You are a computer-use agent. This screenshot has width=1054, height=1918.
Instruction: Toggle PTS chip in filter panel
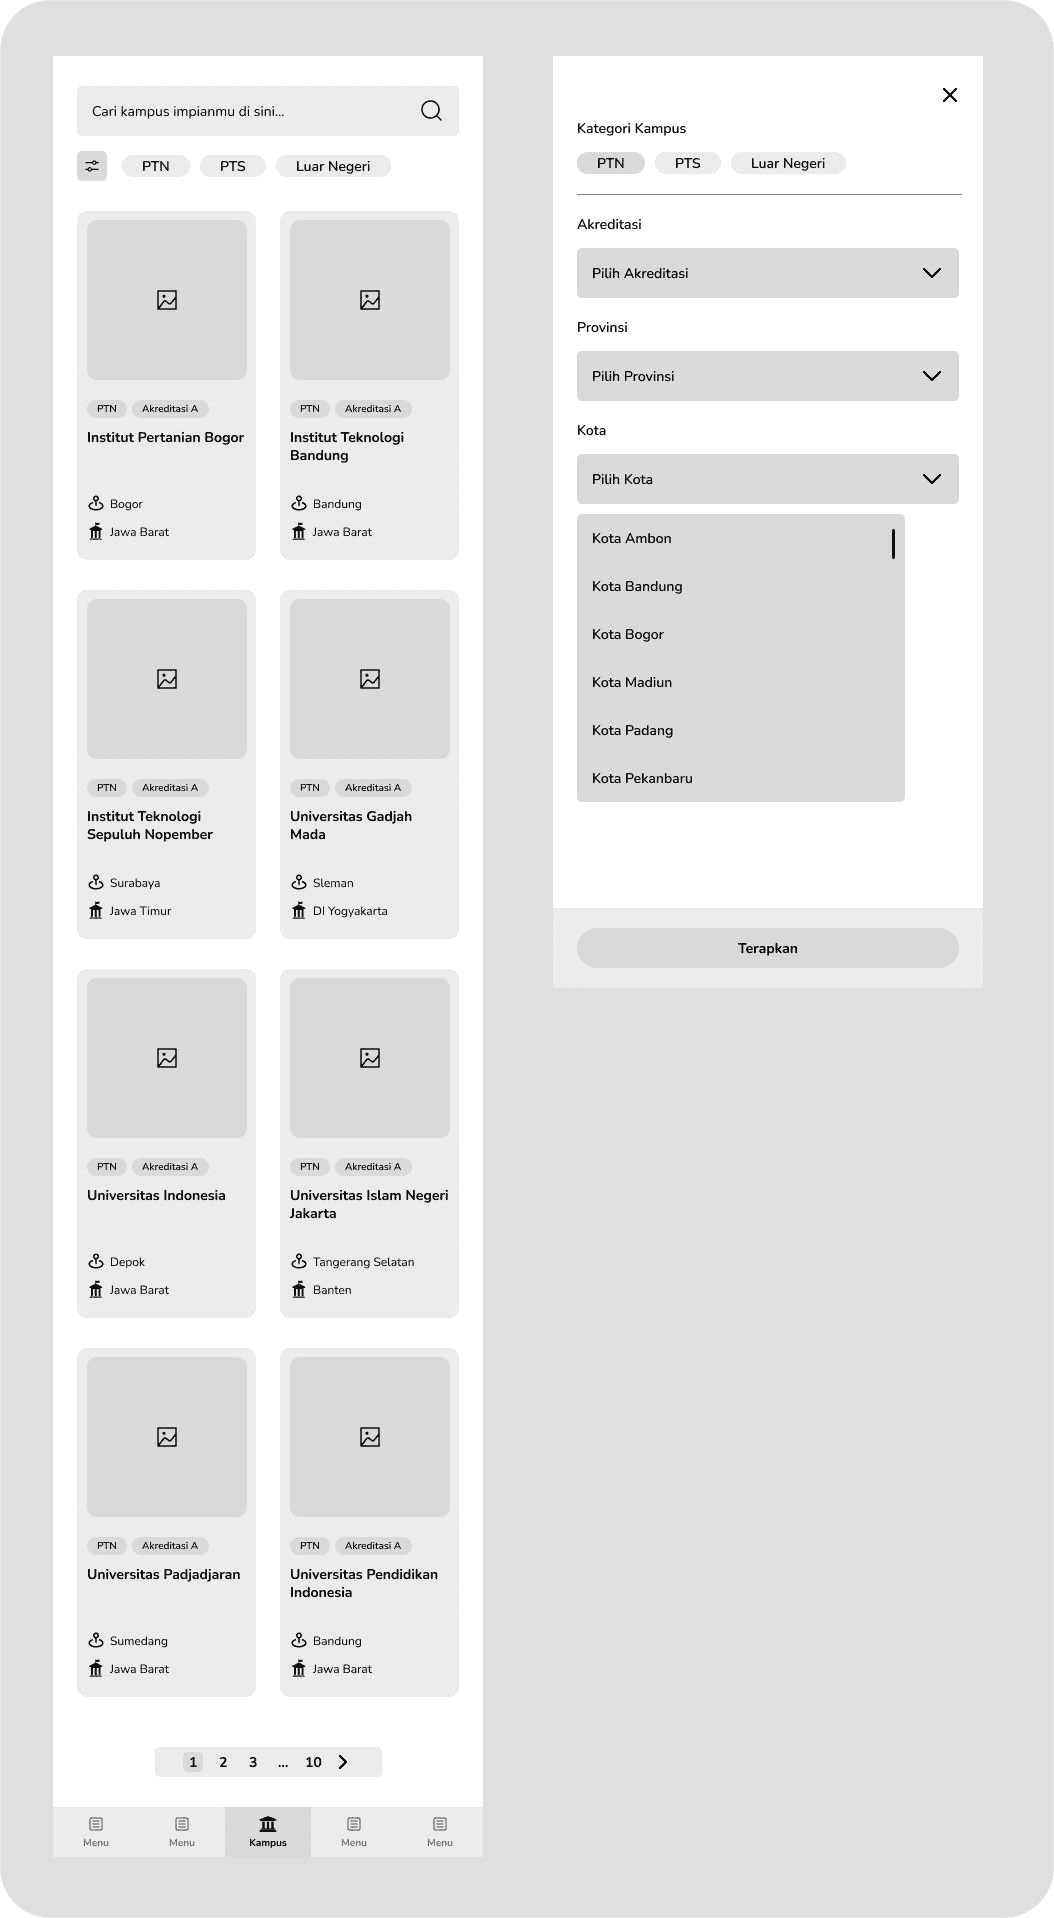(688, 163)
